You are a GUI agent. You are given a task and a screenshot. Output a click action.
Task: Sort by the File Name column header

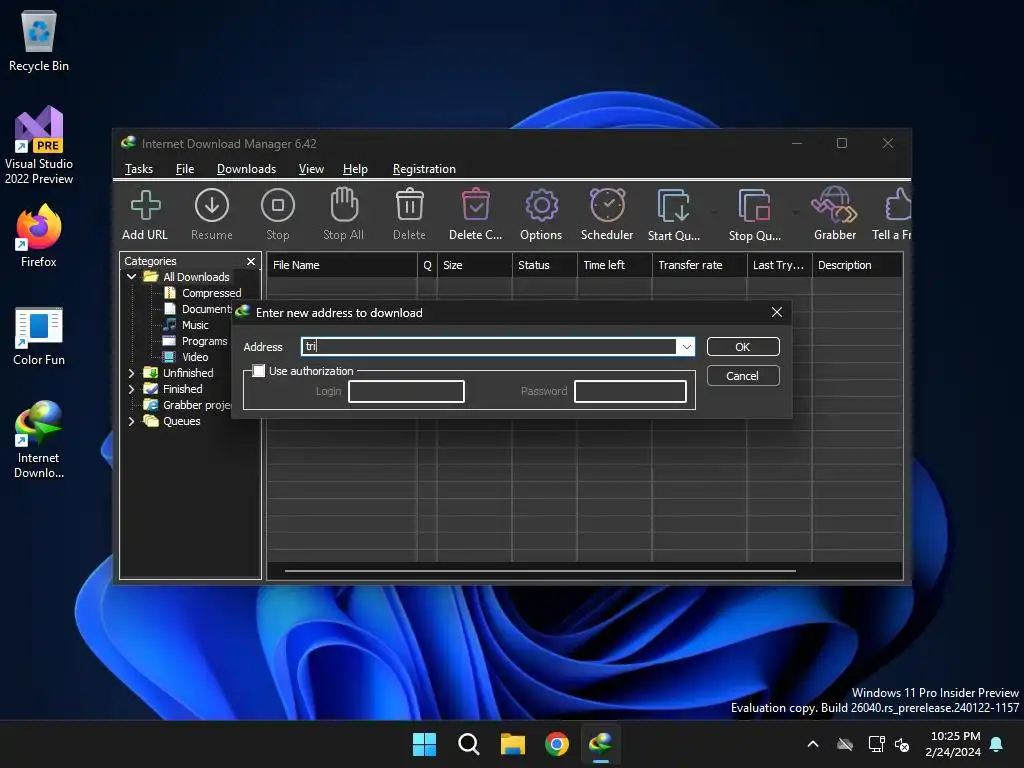coord(342,265)
